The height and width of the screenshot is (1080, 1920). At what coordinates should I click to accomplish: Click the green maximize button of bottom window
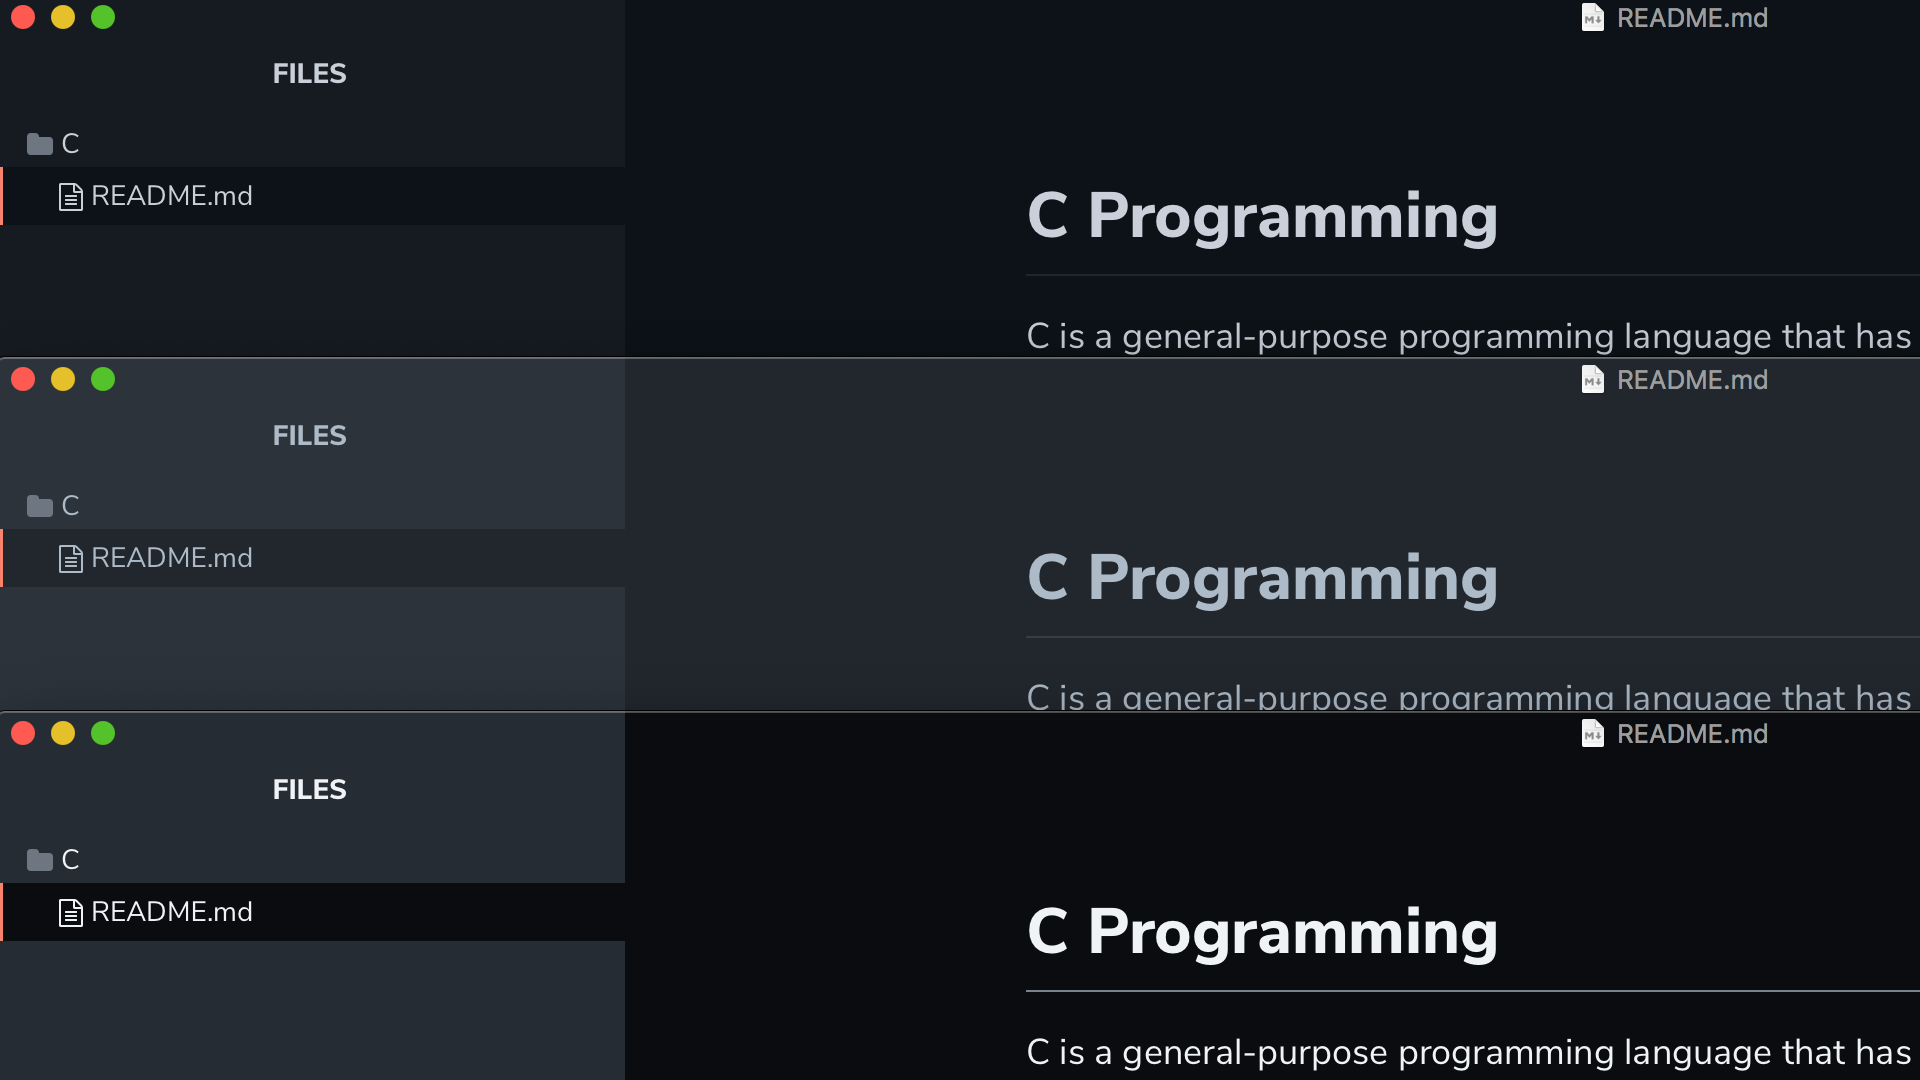click(x=103, y=733)
